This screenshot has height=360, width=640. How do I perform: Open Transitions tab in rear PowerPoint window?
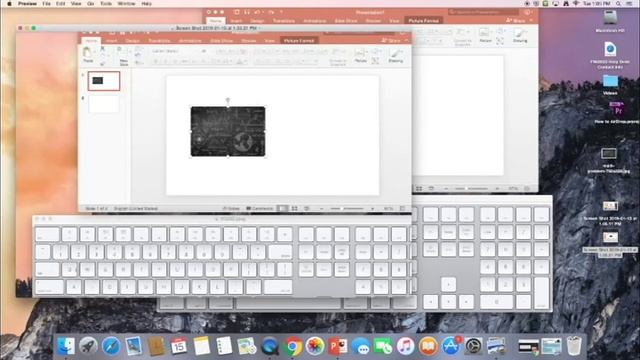[284, 20]
